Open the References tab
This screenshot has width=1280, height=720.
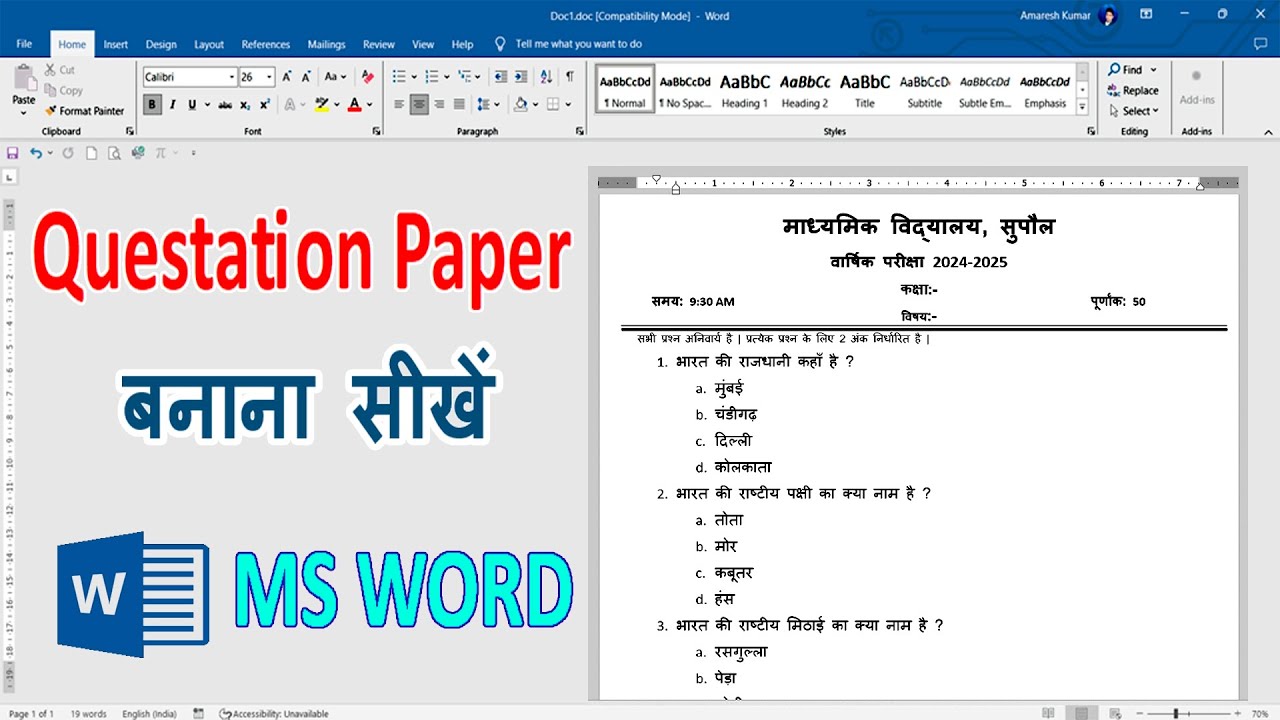266,44
